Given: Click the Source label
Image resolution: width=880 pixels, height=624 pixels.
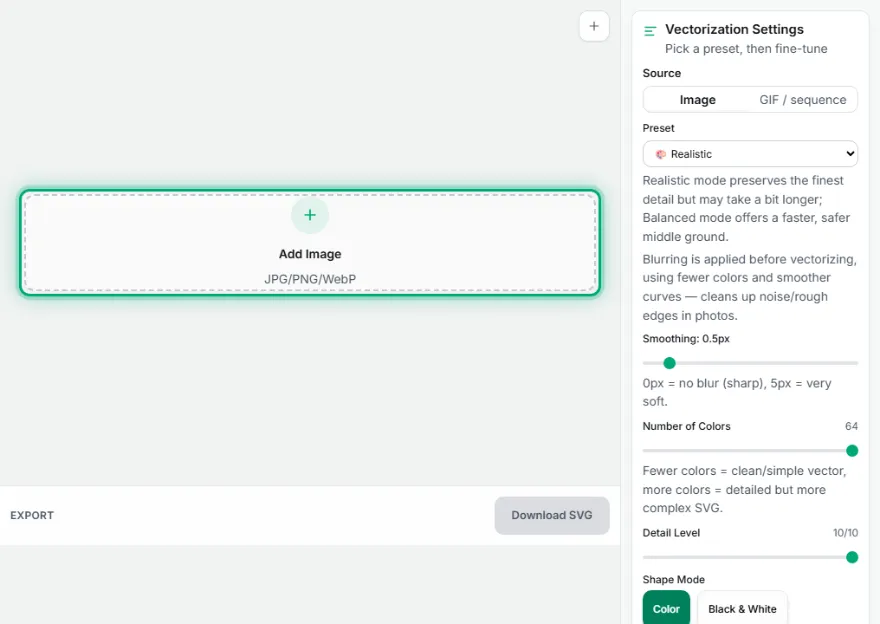Looking at the screenshot, I should (662, 73).
